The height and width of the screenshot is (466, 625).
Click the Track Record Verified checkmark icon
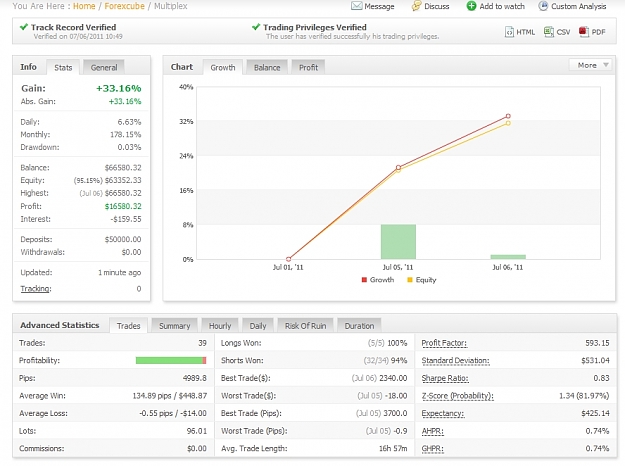tap(24, 27)
